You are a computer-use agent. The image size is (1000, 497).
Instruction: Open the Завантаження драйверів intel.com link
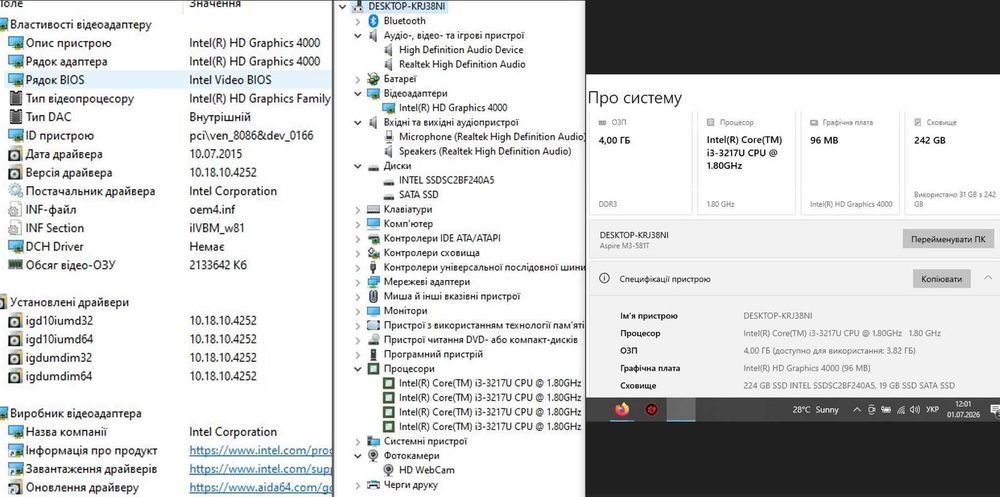(260, 469)
